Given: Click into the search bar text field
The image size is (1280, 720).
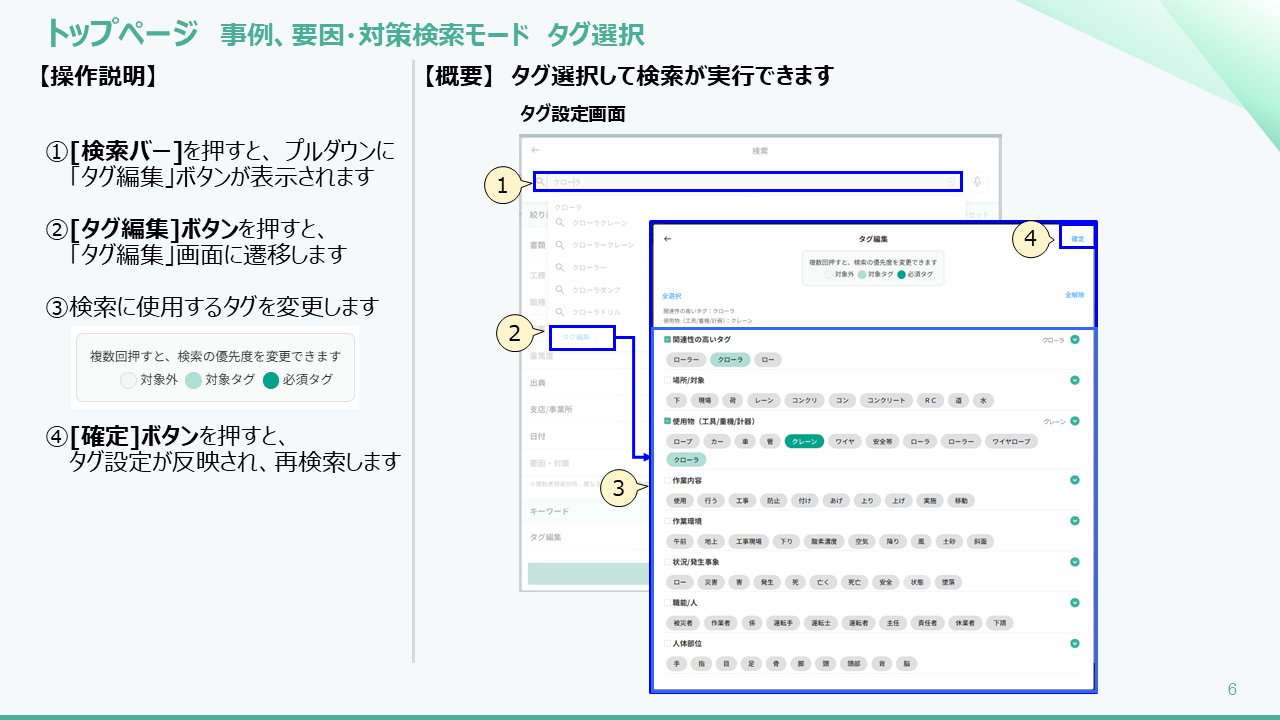Looking at the screenshot, I should (x=740, y=182).
